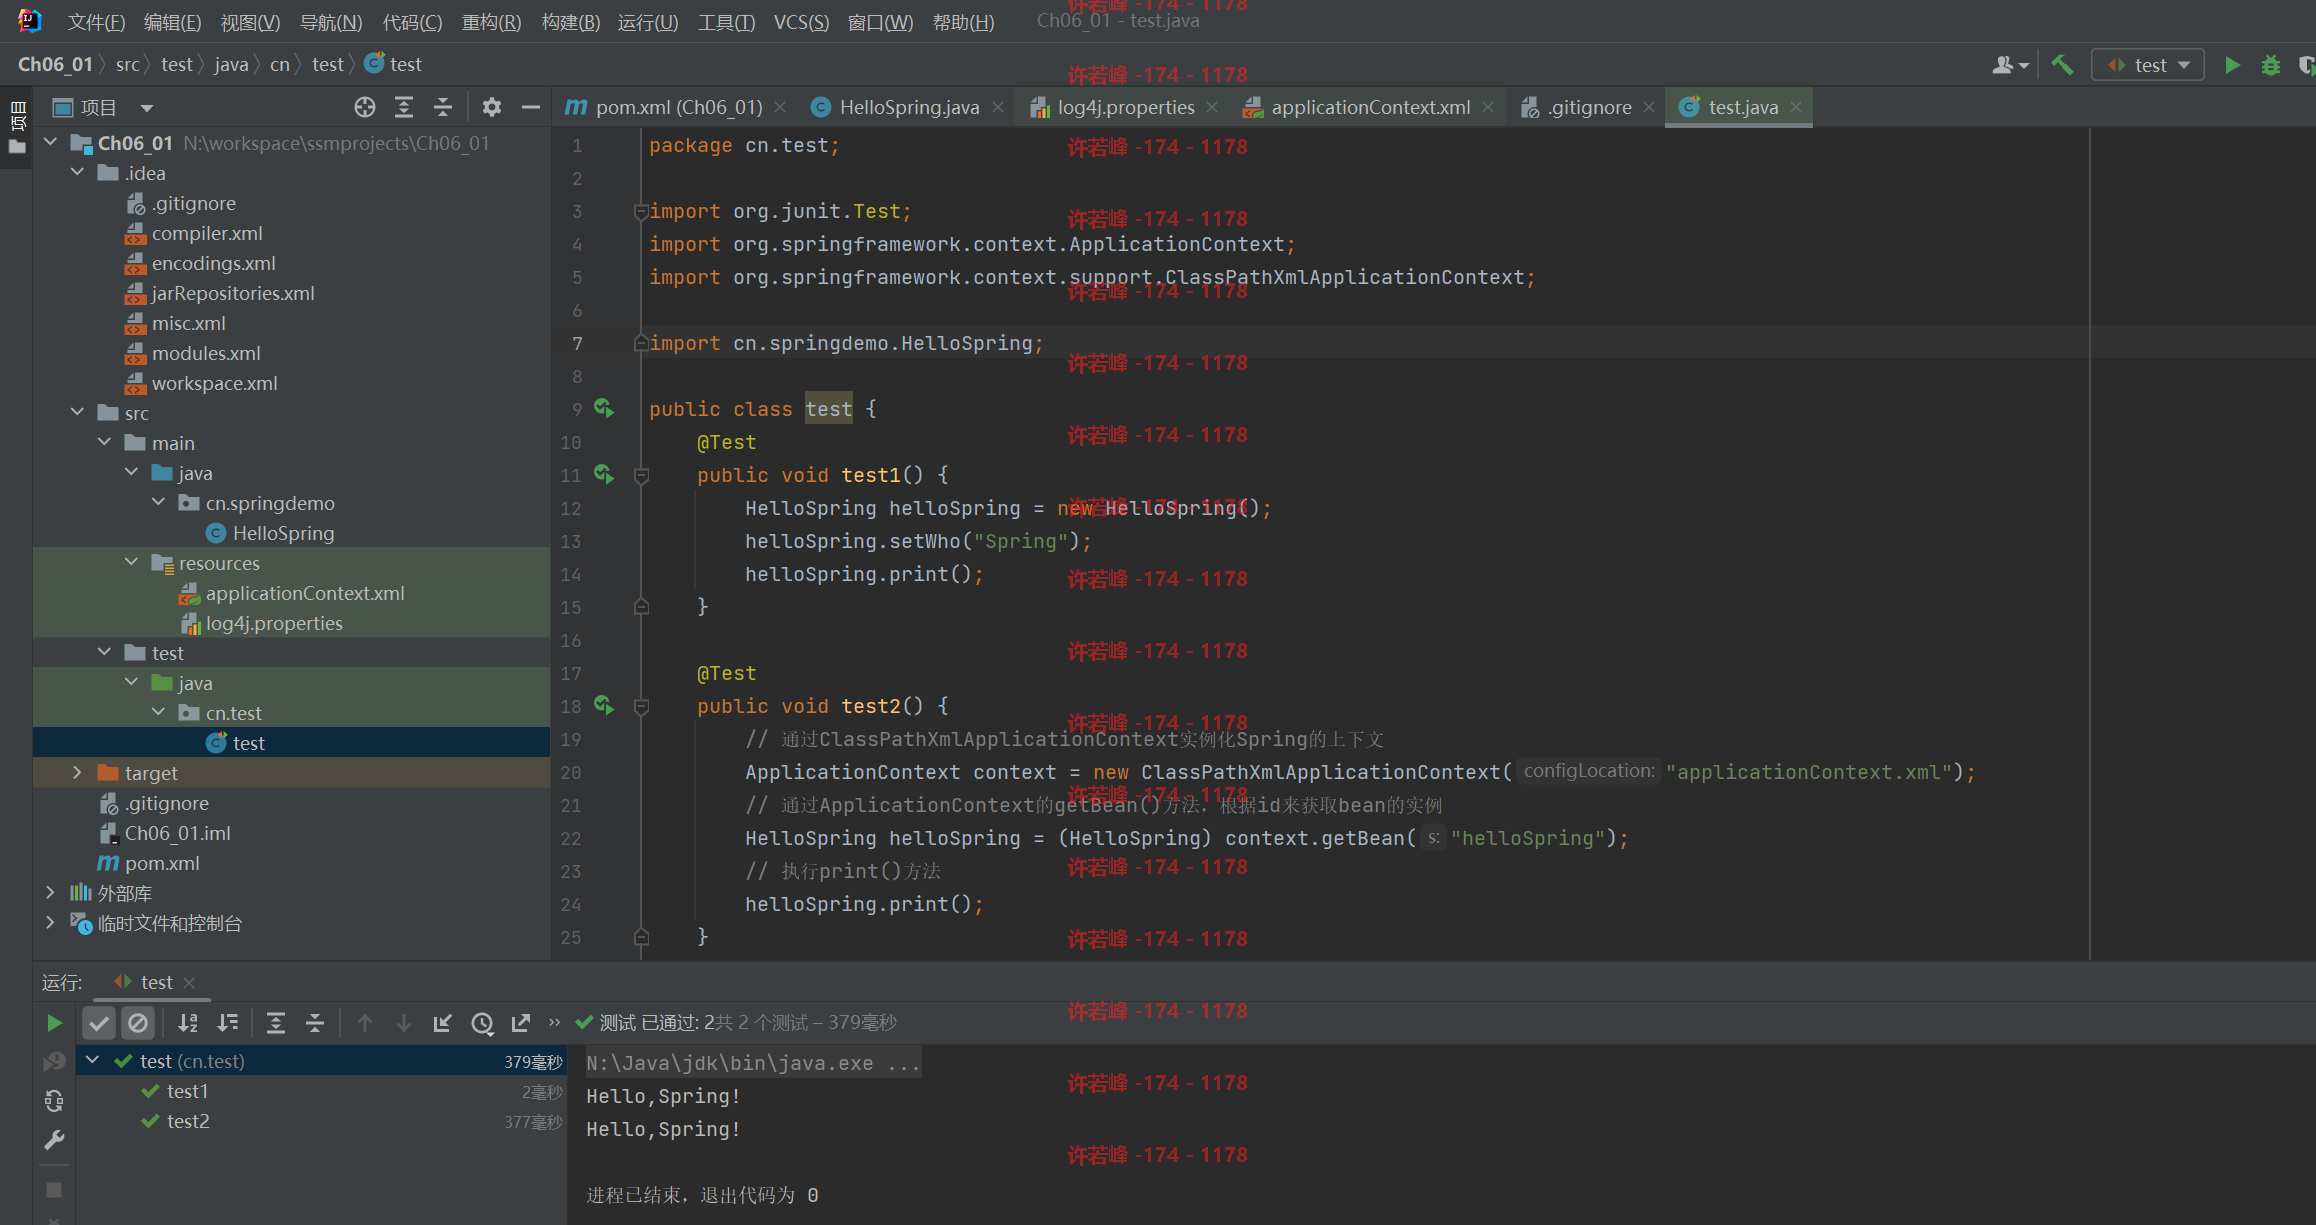Collapse the .idea folder
Image resolution: width=2316 pixels, height=1225 pixels.
[77, 173]
